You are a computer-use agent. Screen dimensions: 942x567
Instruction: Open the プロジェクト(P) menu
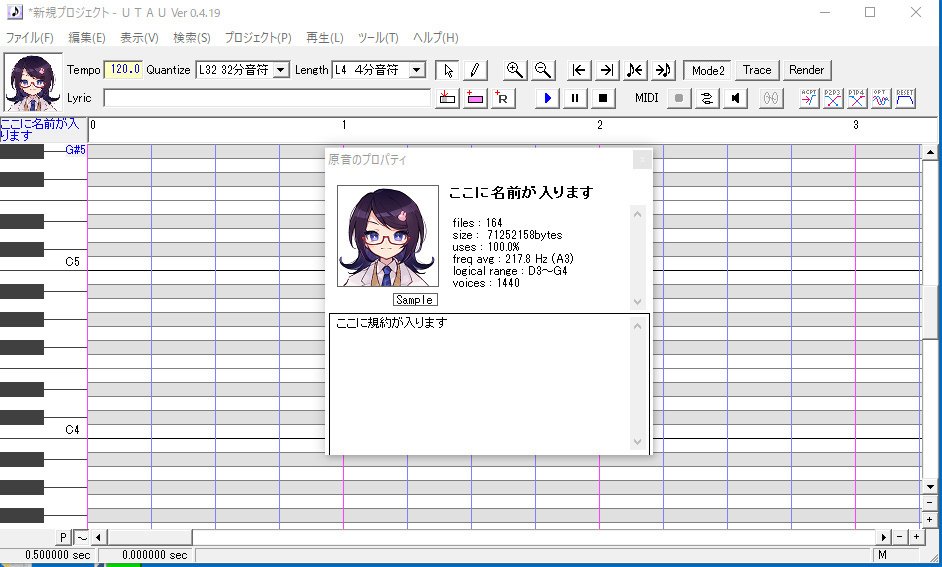tap(258, 38)
